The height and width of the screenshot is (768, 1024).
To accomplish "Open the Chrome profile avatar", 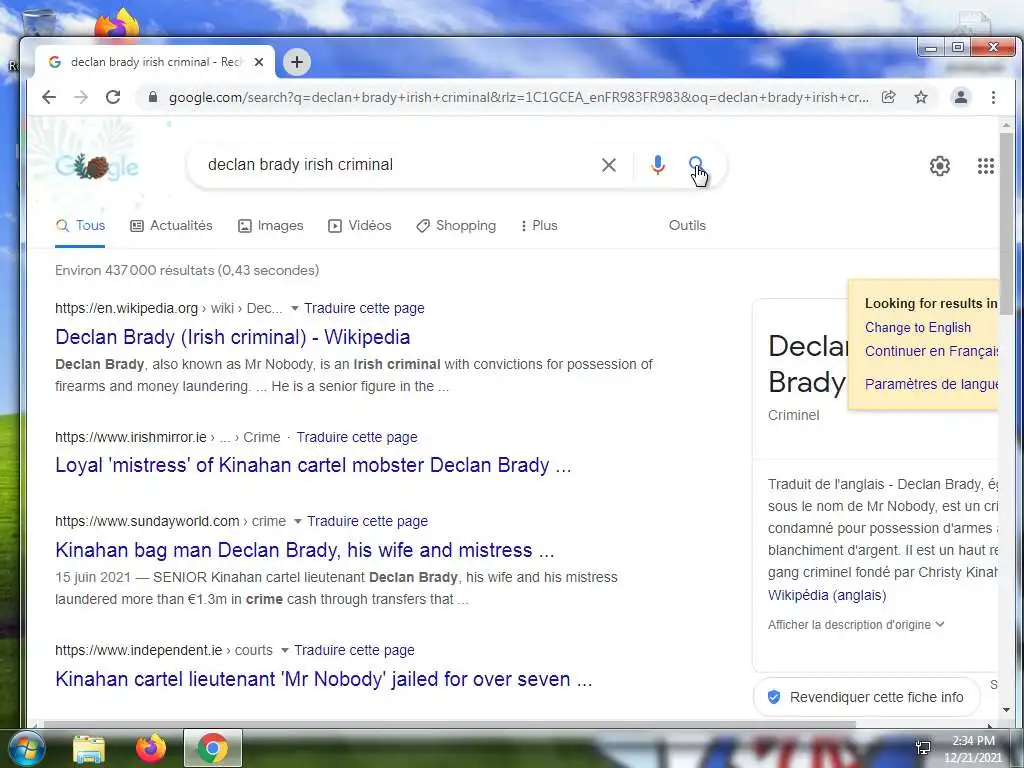I will (961, 97).
